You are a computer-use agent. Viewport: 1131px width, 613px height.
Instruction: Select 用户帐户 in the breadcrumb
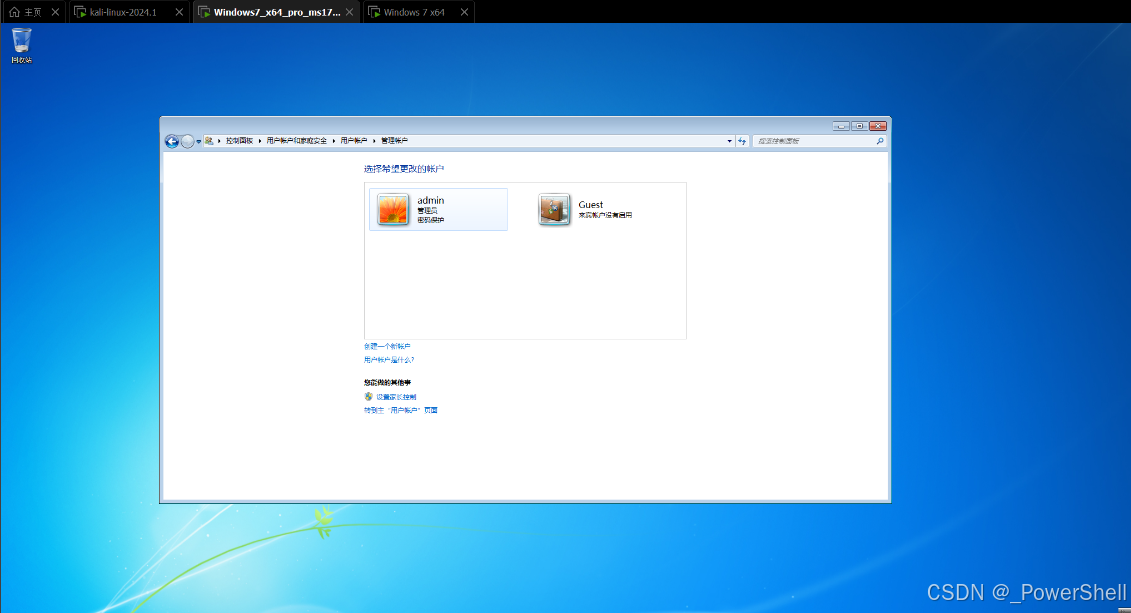353,141
